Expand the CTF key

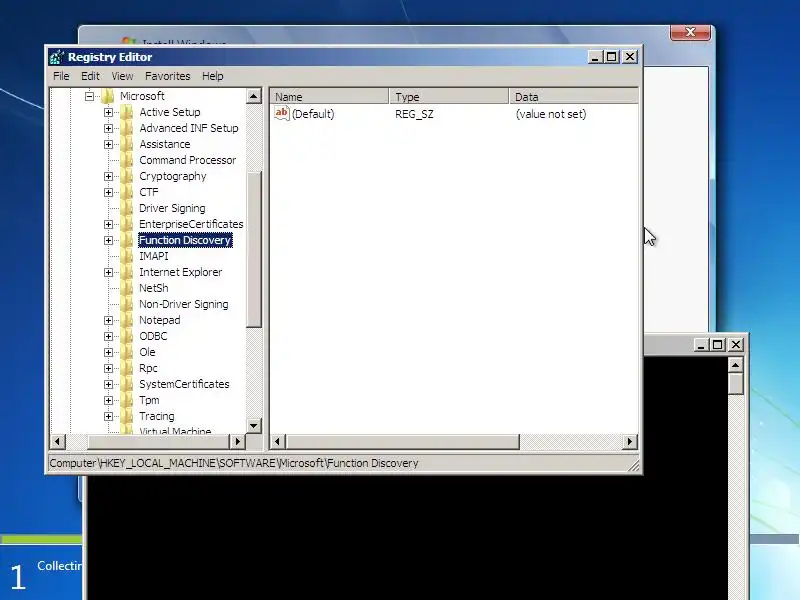click(x=108, y=192)
